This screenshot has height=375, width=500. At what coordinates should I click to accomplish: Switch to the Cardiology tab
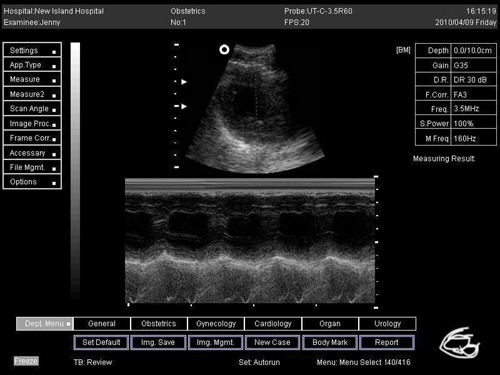273,324
